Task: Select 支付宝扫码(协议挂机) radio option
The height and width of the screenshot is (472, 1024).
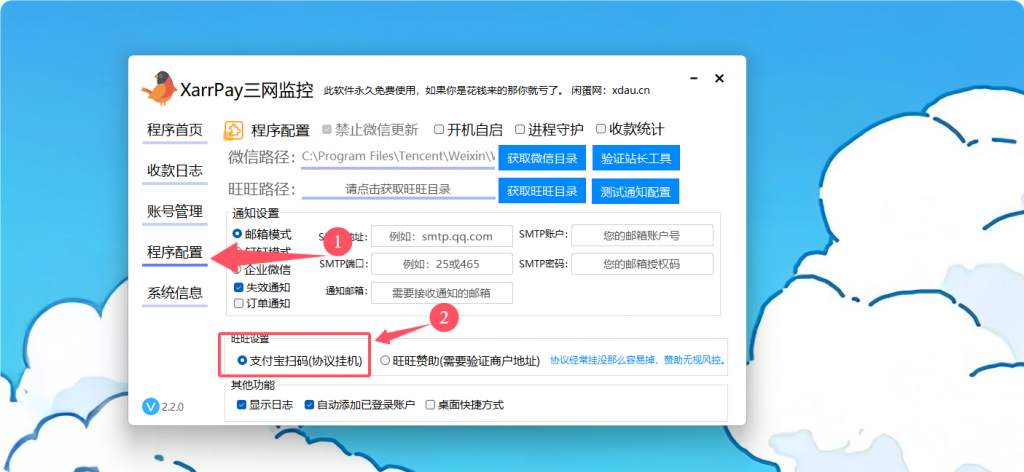Action: point(242,360)
